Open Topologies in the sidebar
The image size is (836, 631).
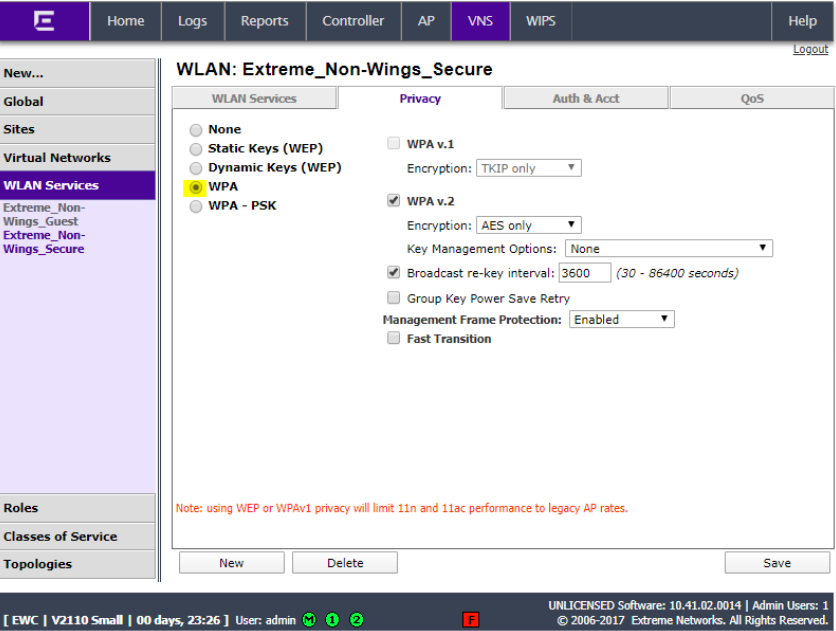tap(77, 564)
